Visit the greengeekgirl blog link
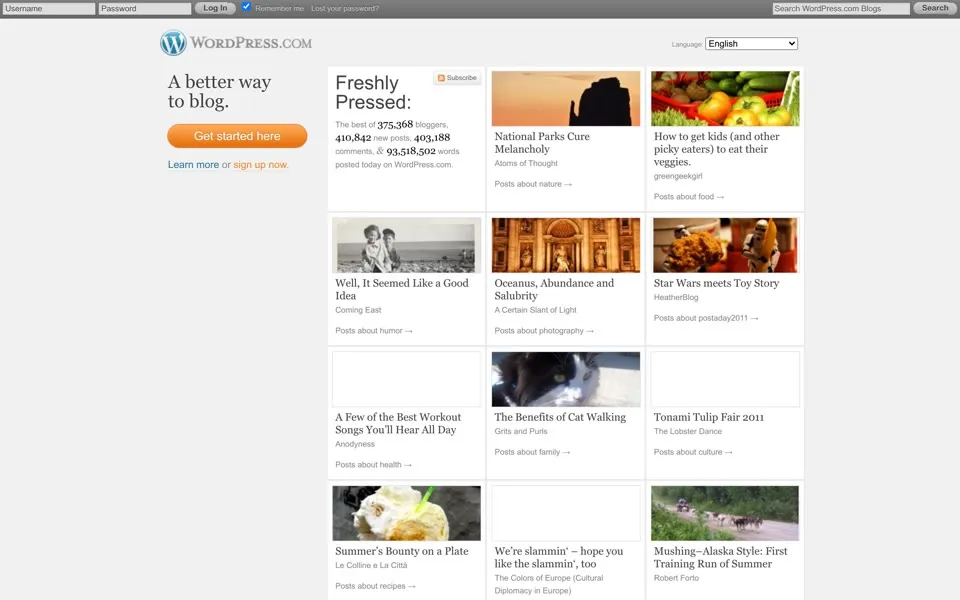 point(678,176)
